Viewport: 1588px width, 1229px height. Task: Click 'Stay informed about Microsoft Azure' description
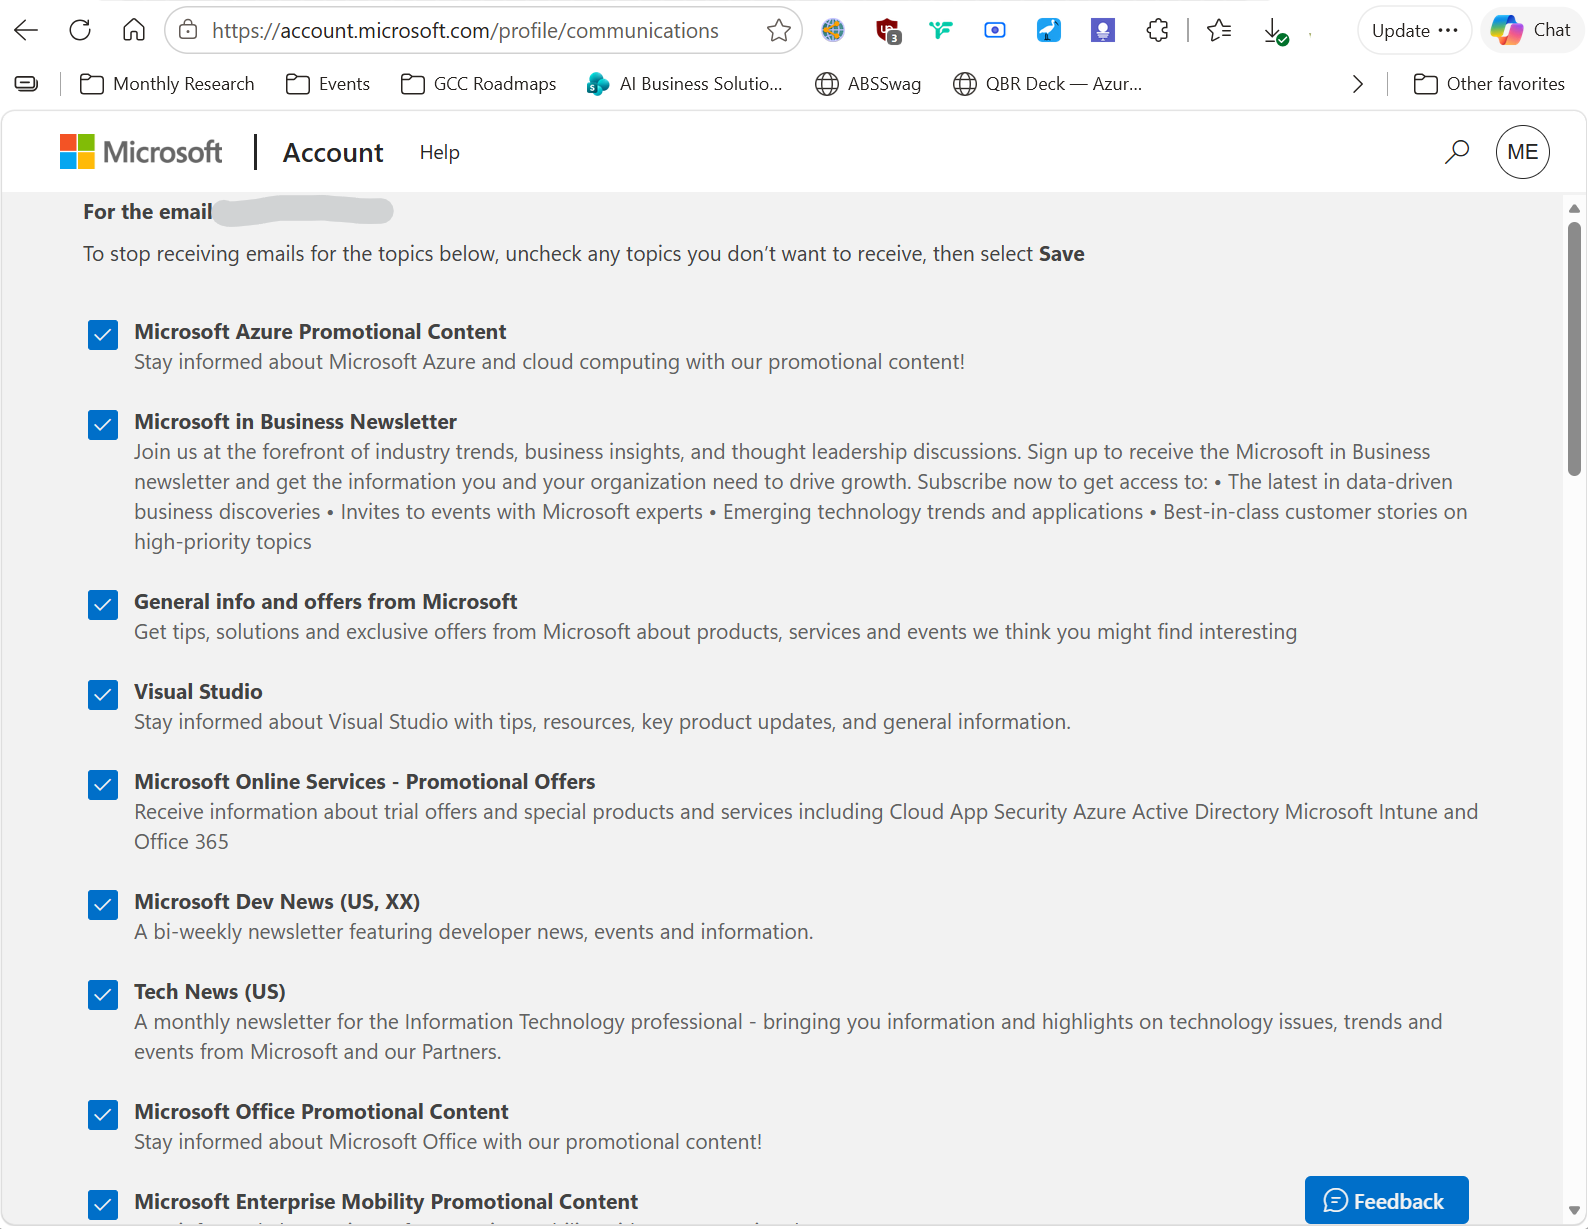550,362
